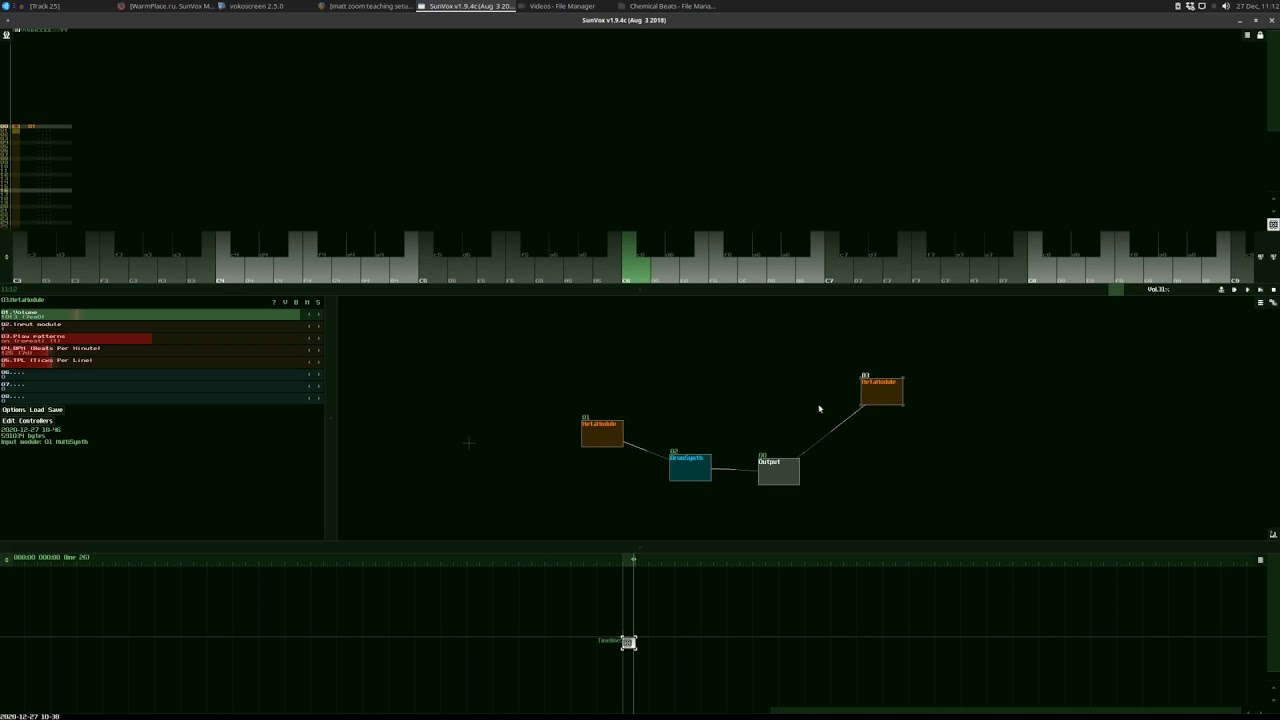Click the timeline horizontal scrollbar

(x=1005, y=711)
